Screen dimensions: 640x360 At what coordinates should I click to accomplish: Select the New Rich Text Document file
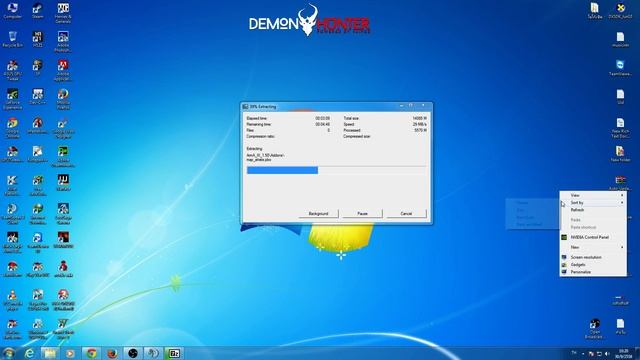pyautogui.click(x=620, y=128)
